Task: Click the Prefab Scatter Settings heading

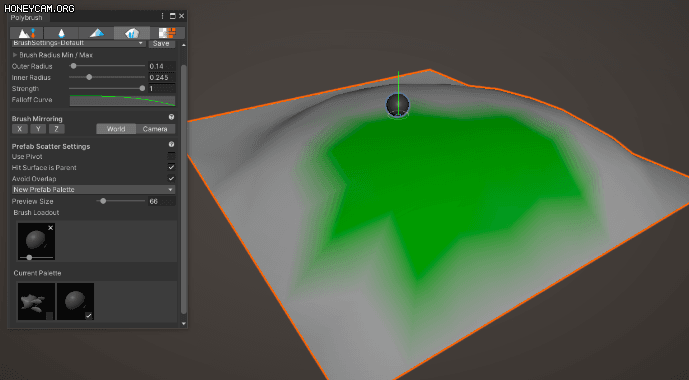Action: (51, 146)
